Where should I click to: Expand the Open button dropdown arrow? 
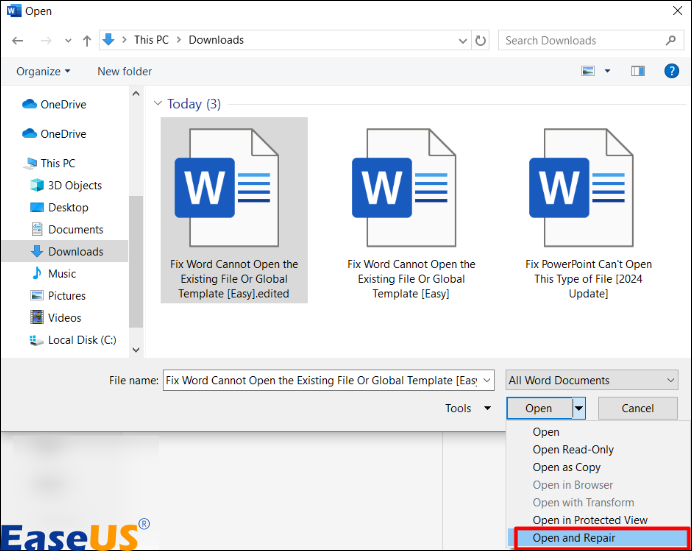pos(578,408)
